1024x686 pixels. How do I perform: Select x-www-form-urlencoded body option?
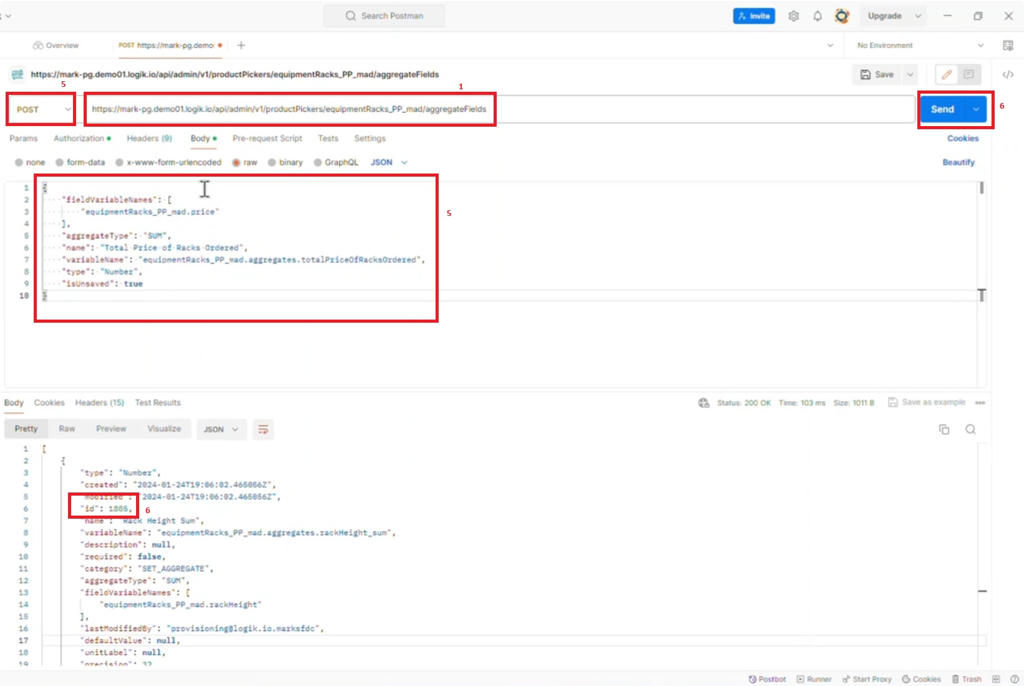pyautogui.click(x=168, y=163)
